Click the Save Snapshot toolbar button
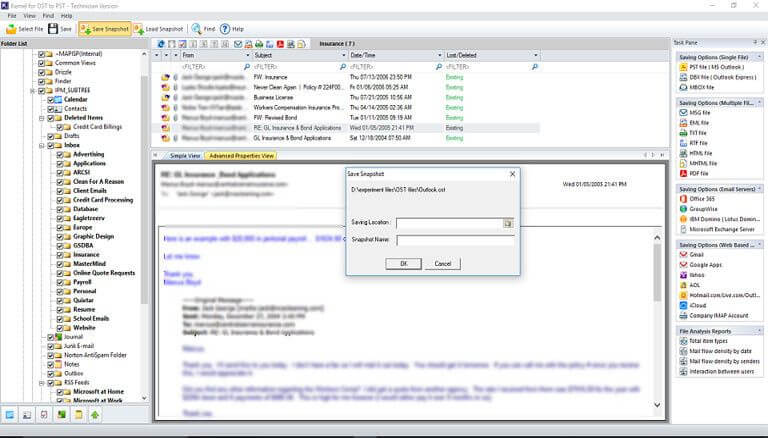 (105, 29)
